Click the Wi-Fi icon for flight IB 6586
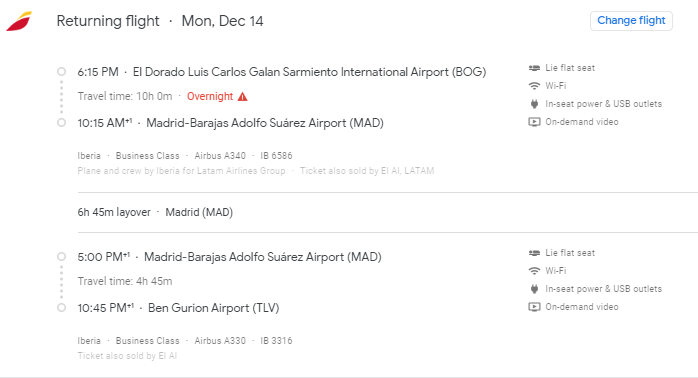Image resolution: width=698 pixels, height=378 pixels. (534, 86)
